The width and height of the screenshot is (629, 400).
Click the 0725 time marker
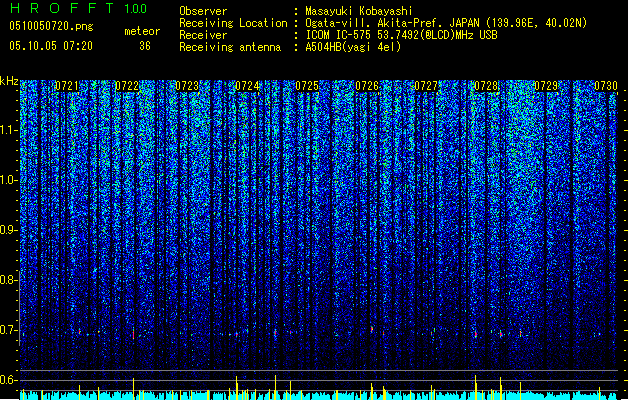[x=307, y=86]
